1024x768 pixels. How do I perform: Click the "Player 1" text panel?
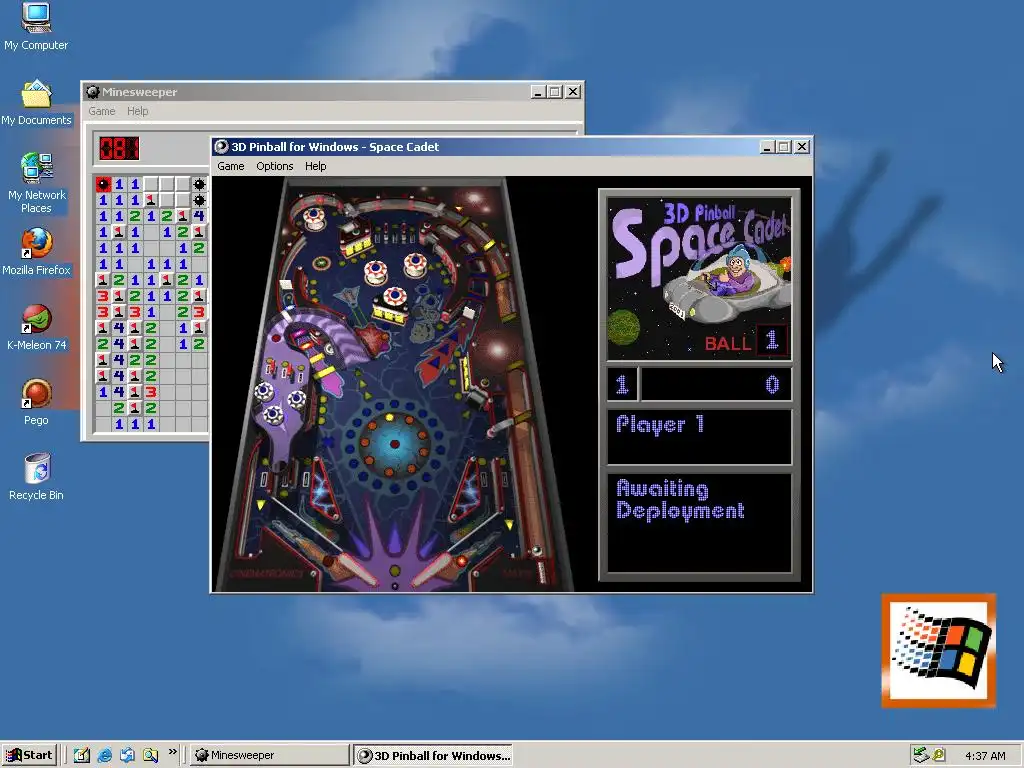coord(699,437)
